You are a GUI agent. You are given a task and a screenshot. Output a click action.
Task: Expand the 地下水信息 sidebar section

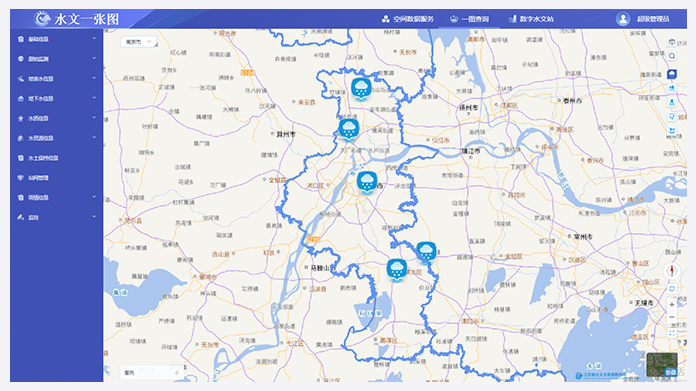57,99
